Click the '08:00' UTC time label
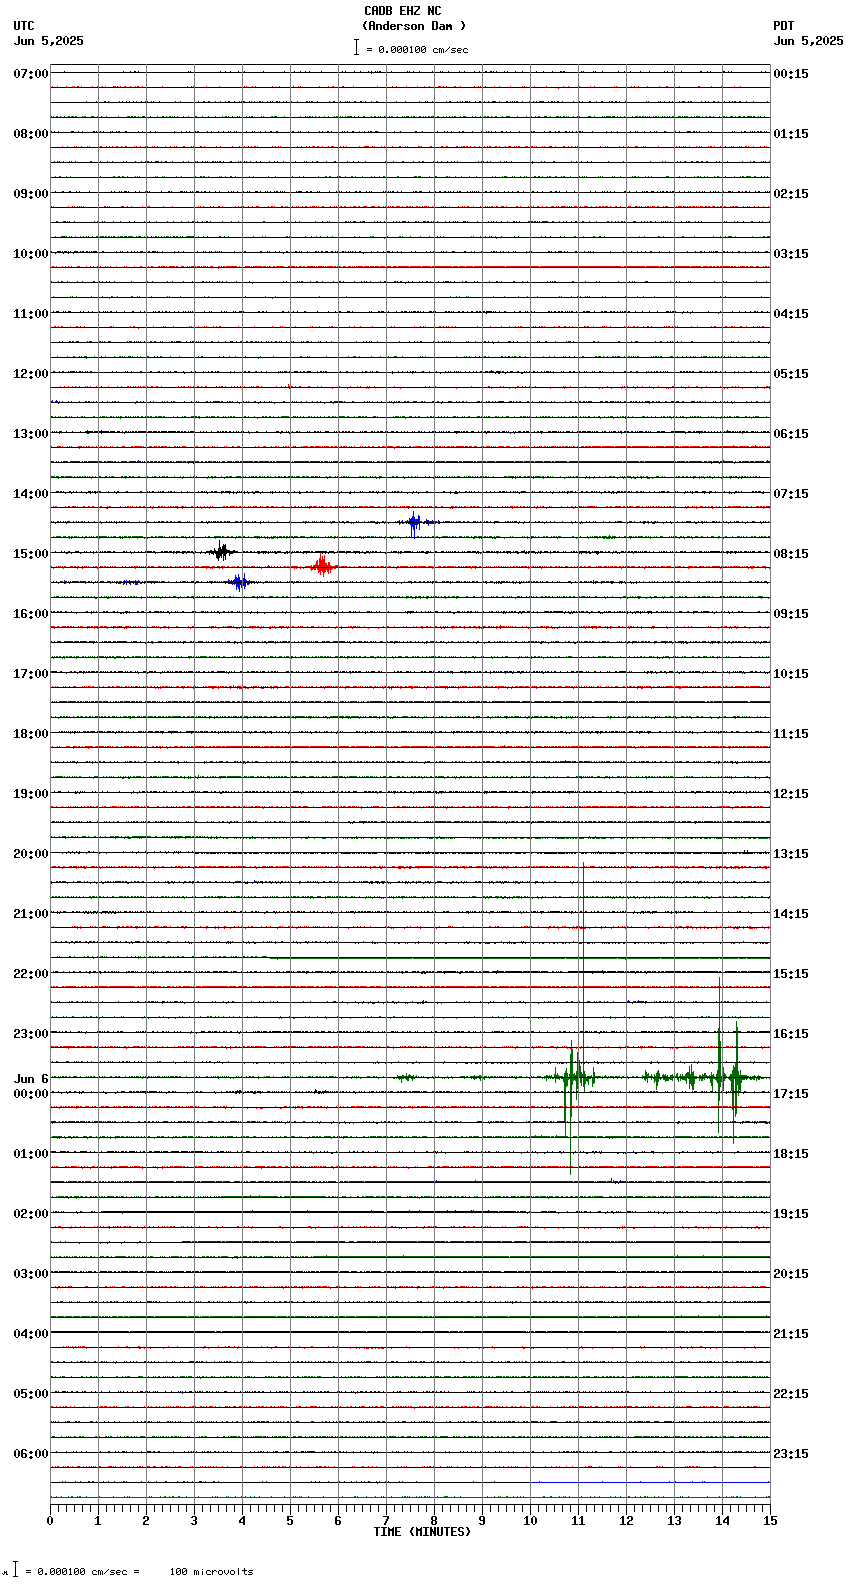Viewport: 850px width, 1584px height. (31, 134)
